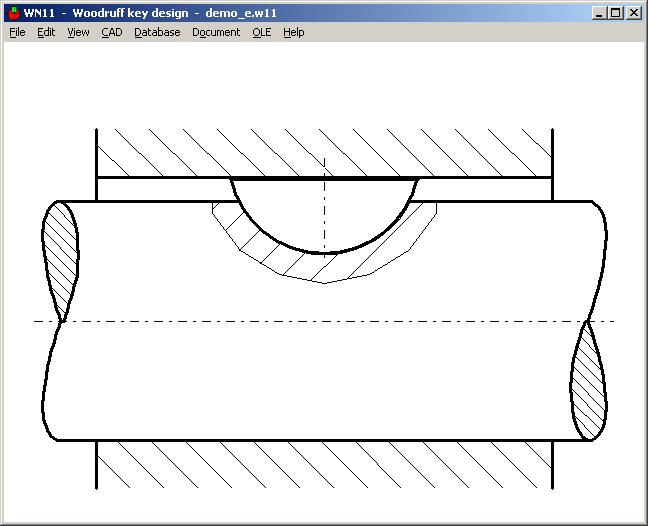The image size is (648, 526).
Task: Close the Woodruff key design window
Action: pyautogui.click(x=633, y=13)
